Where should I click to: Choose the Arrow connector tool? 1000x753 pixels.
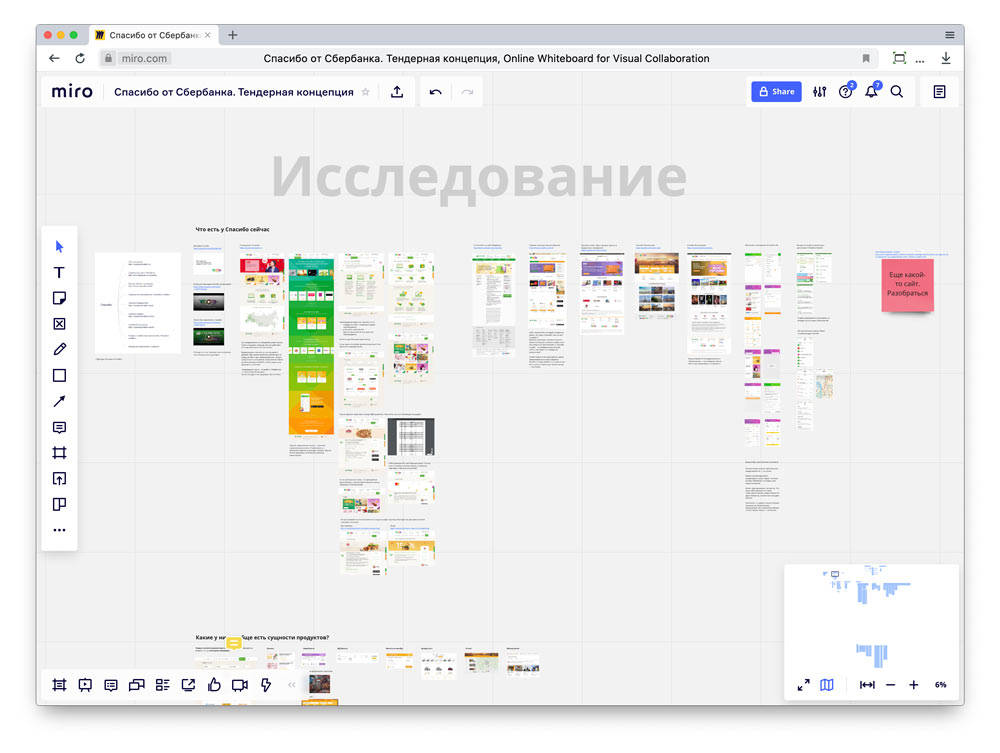tap(59, 401)
